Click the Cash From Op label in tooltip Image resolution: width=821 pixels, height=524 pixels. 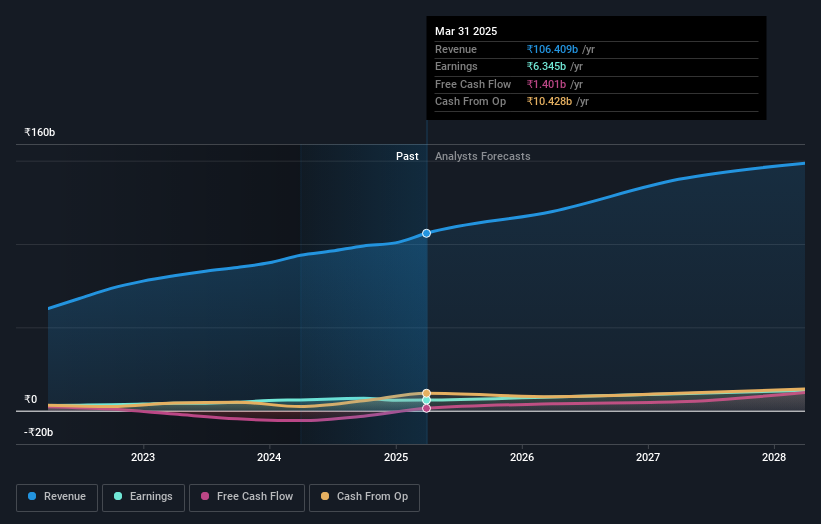[x=470, y=102]
